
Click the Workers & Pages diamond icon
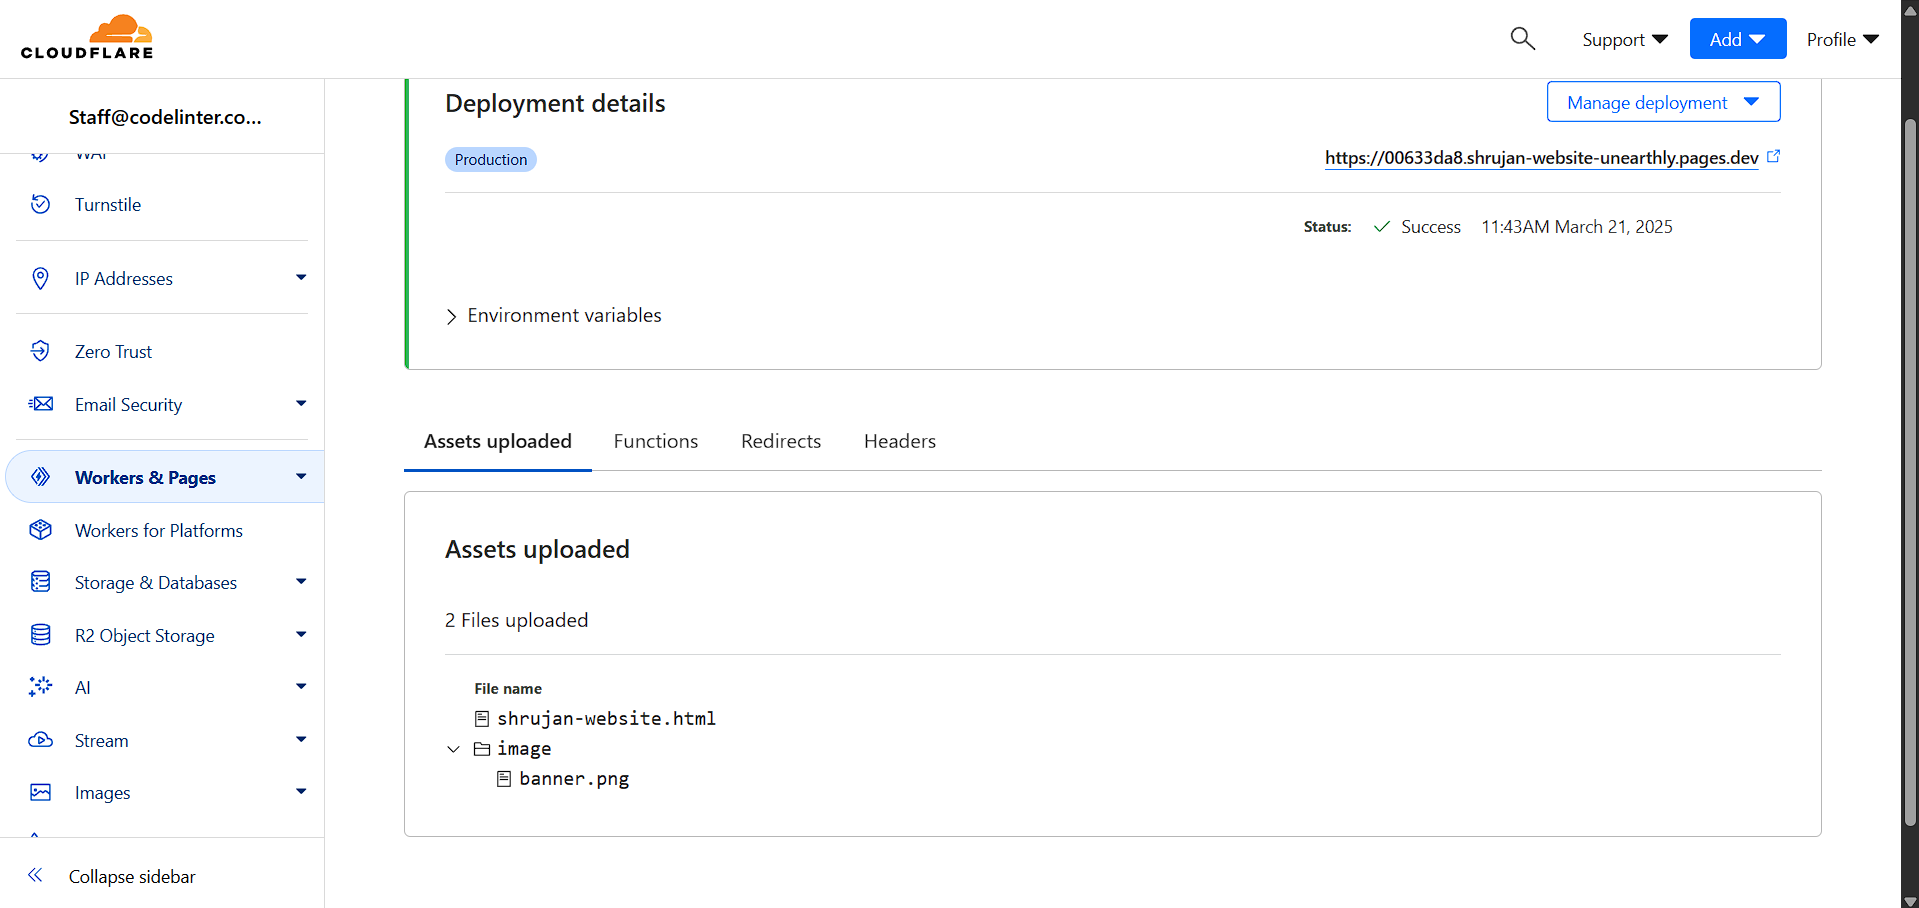40,477
